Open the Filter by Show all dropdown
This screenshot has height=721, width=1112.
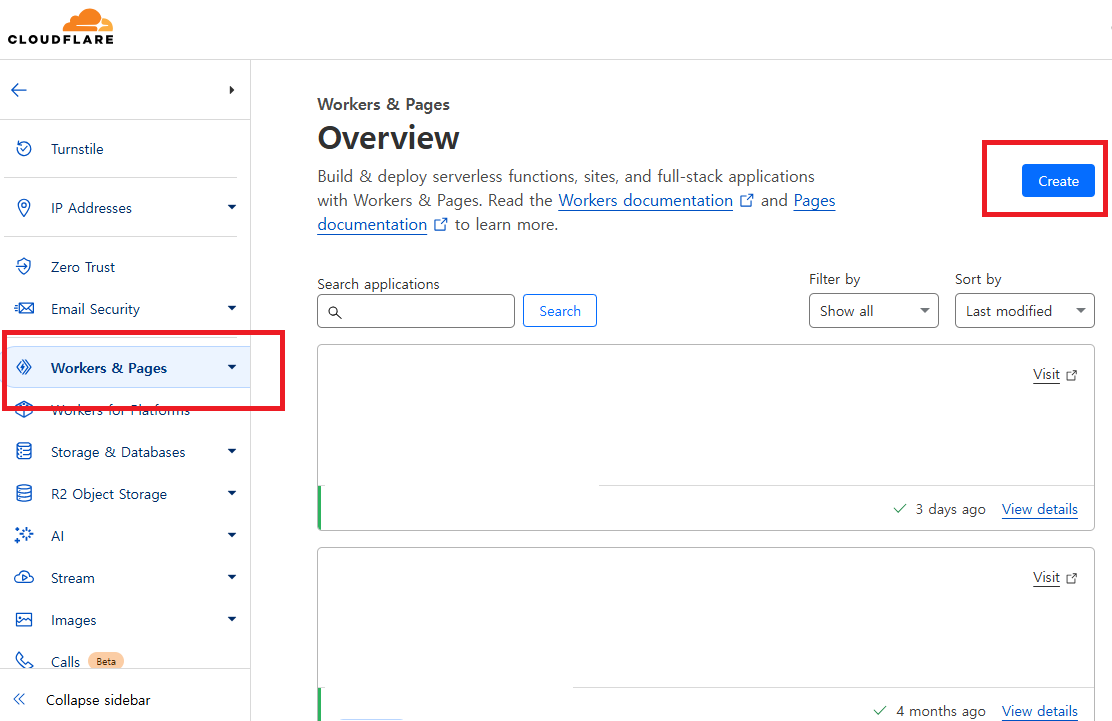(874, 311)
